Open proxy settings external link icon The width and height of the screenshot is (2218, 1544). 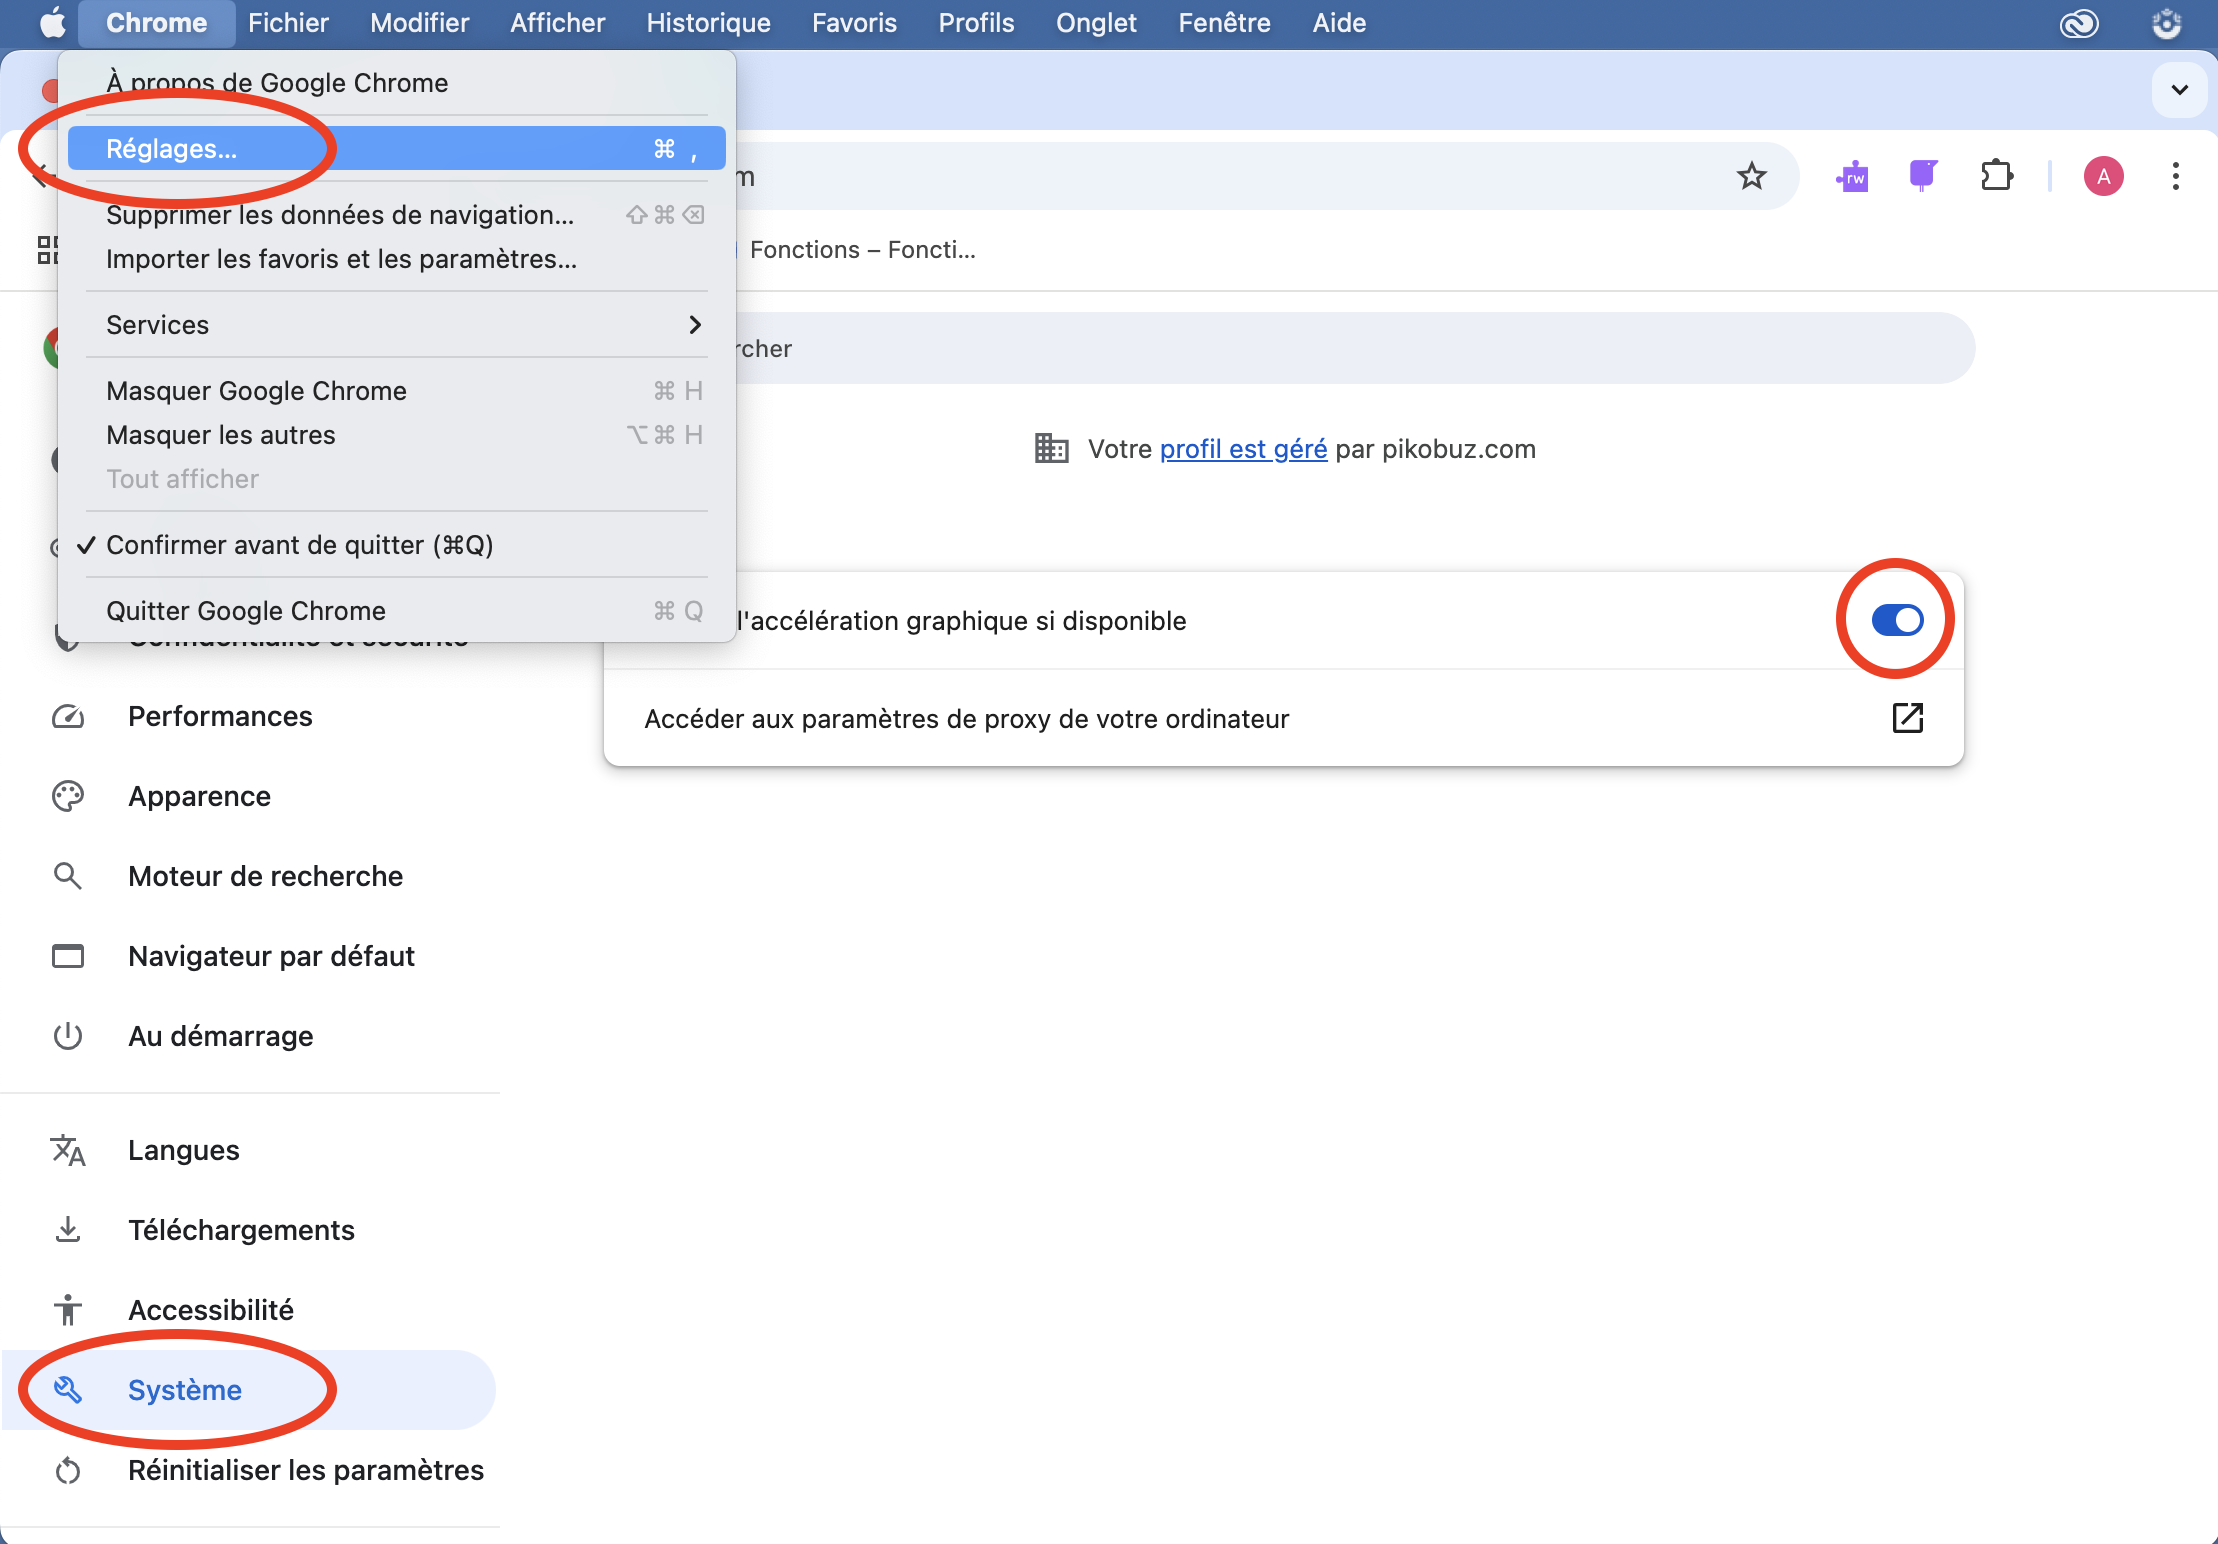coord(1907,718)
